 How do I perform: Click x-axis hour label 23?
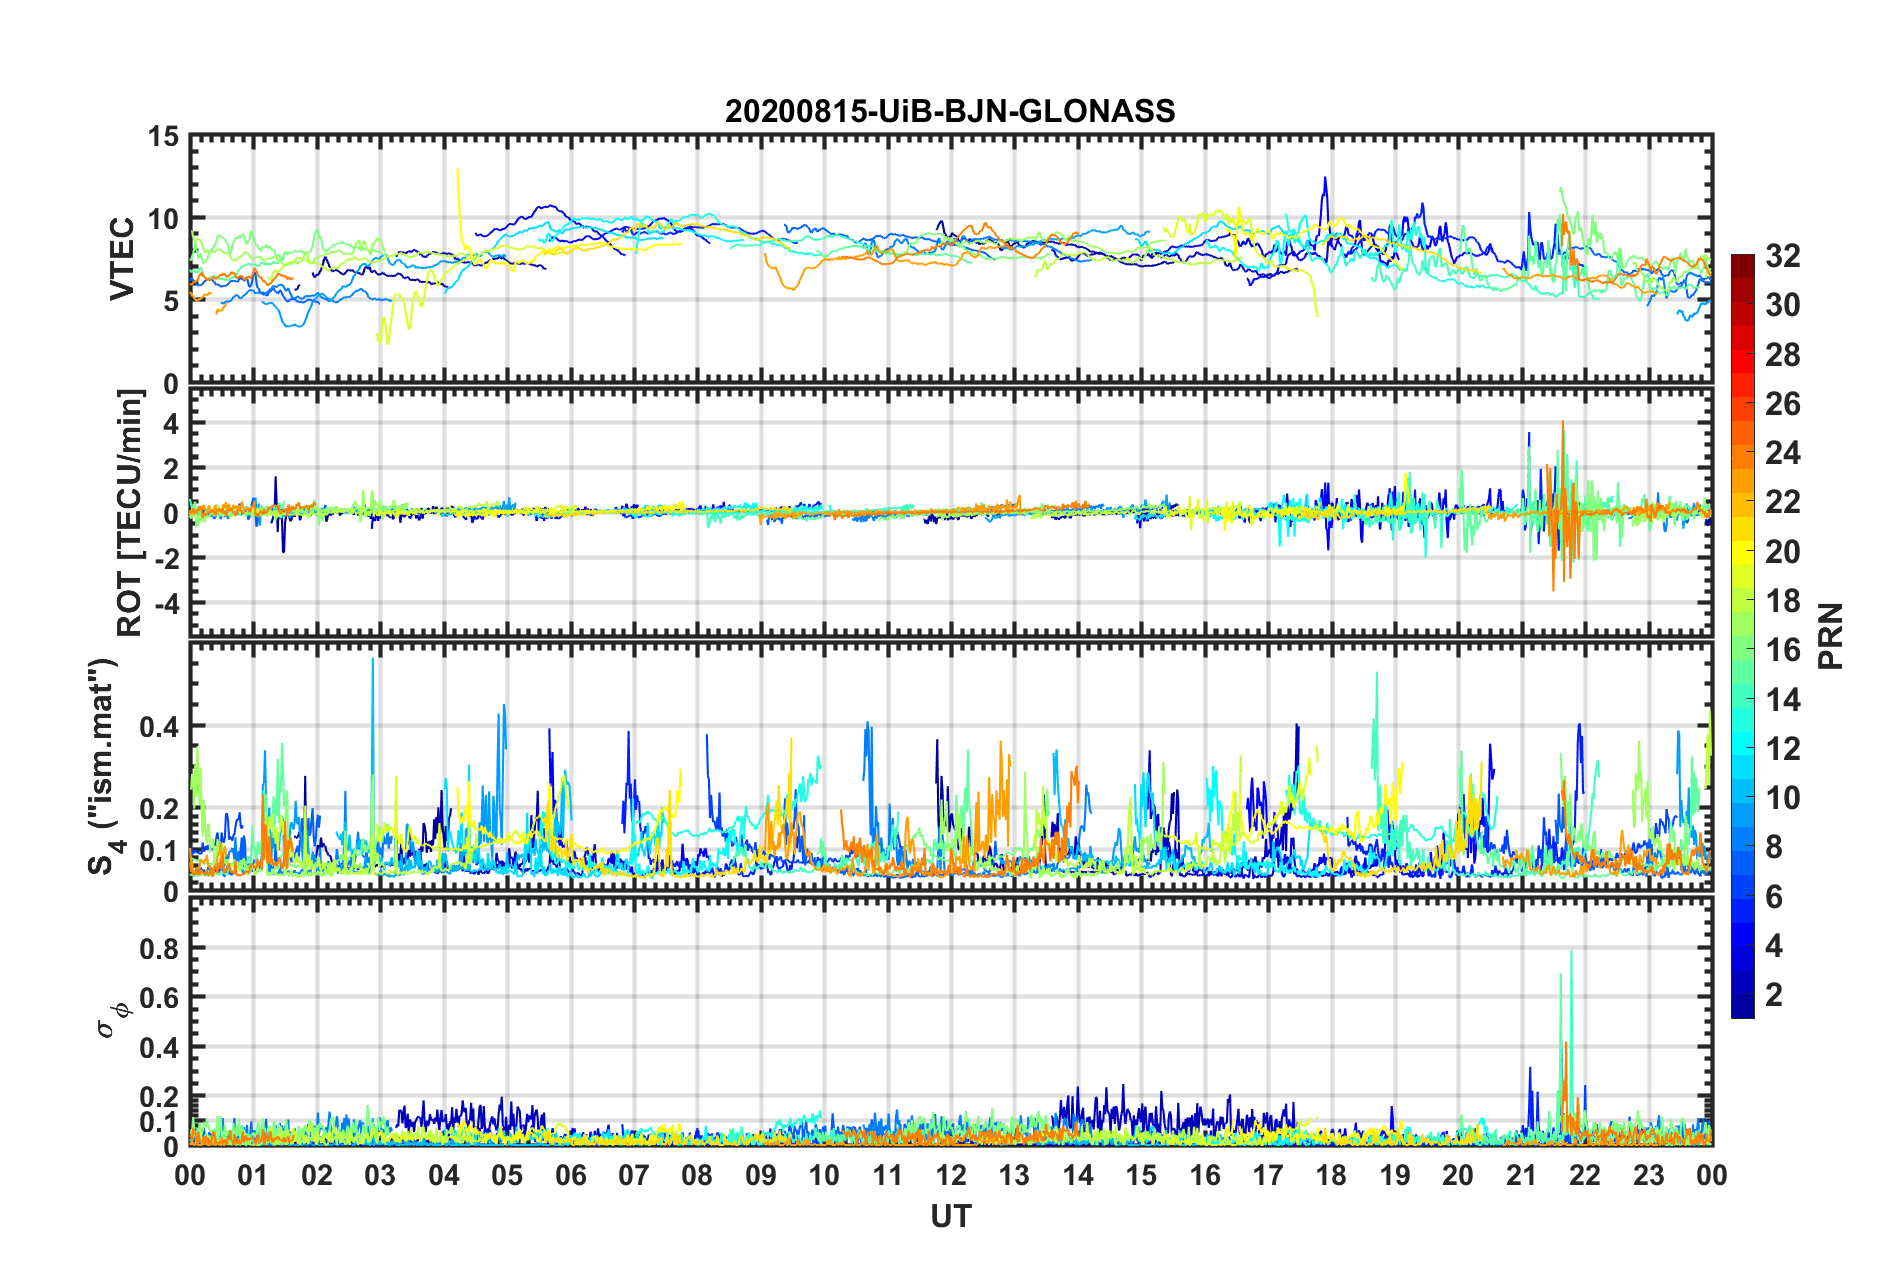tap(1649, 1175)
